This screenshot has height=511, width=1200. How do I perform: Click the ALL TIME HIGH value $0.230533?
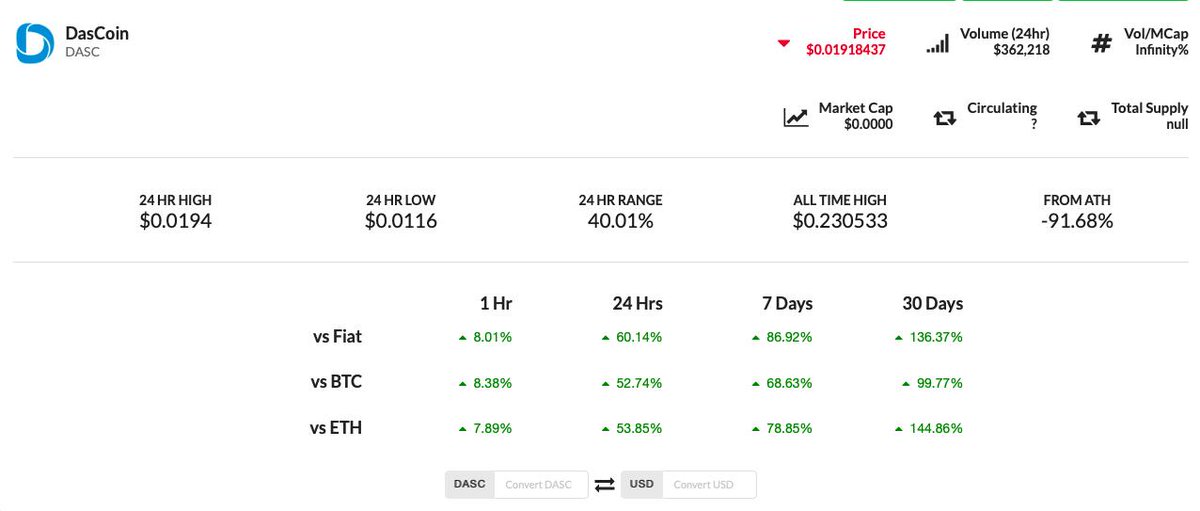click(x=840, y=221)
